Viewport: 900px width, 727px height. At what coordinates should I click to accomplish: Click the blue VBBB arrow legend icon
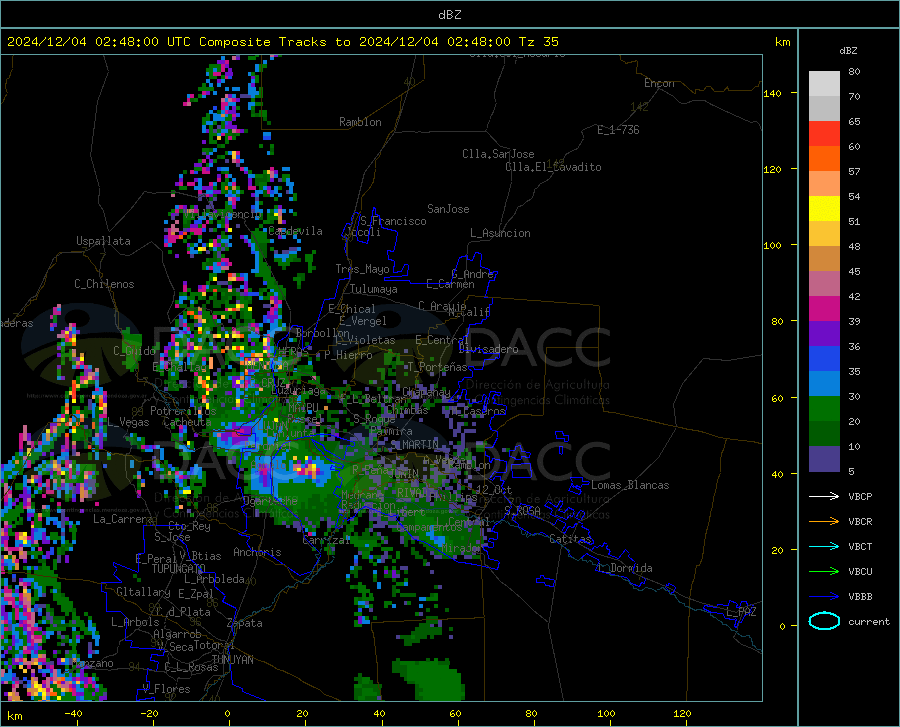(x=824, y=597)
